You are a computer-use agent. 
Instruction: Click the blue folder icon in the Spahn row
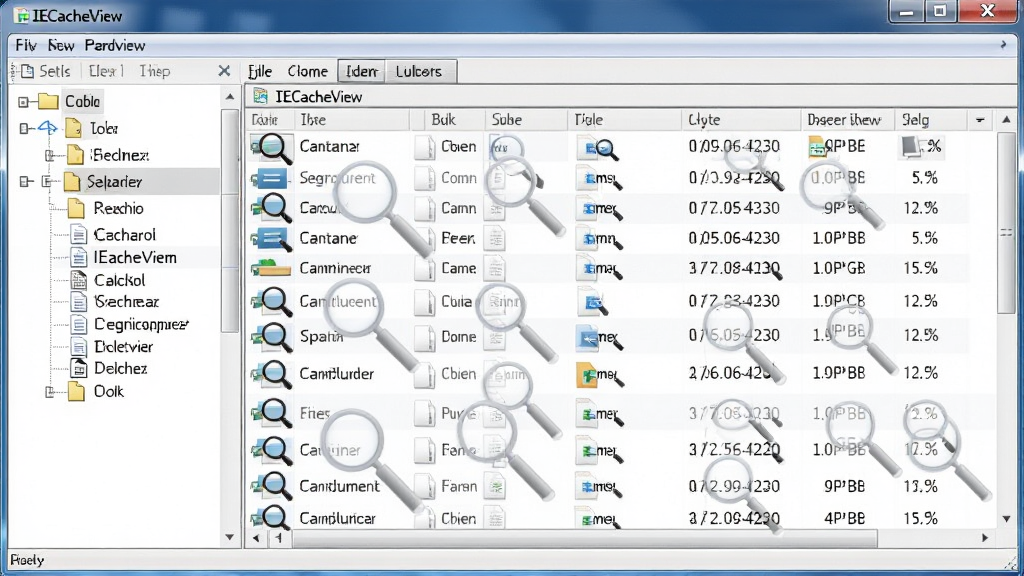pos(588,337)
